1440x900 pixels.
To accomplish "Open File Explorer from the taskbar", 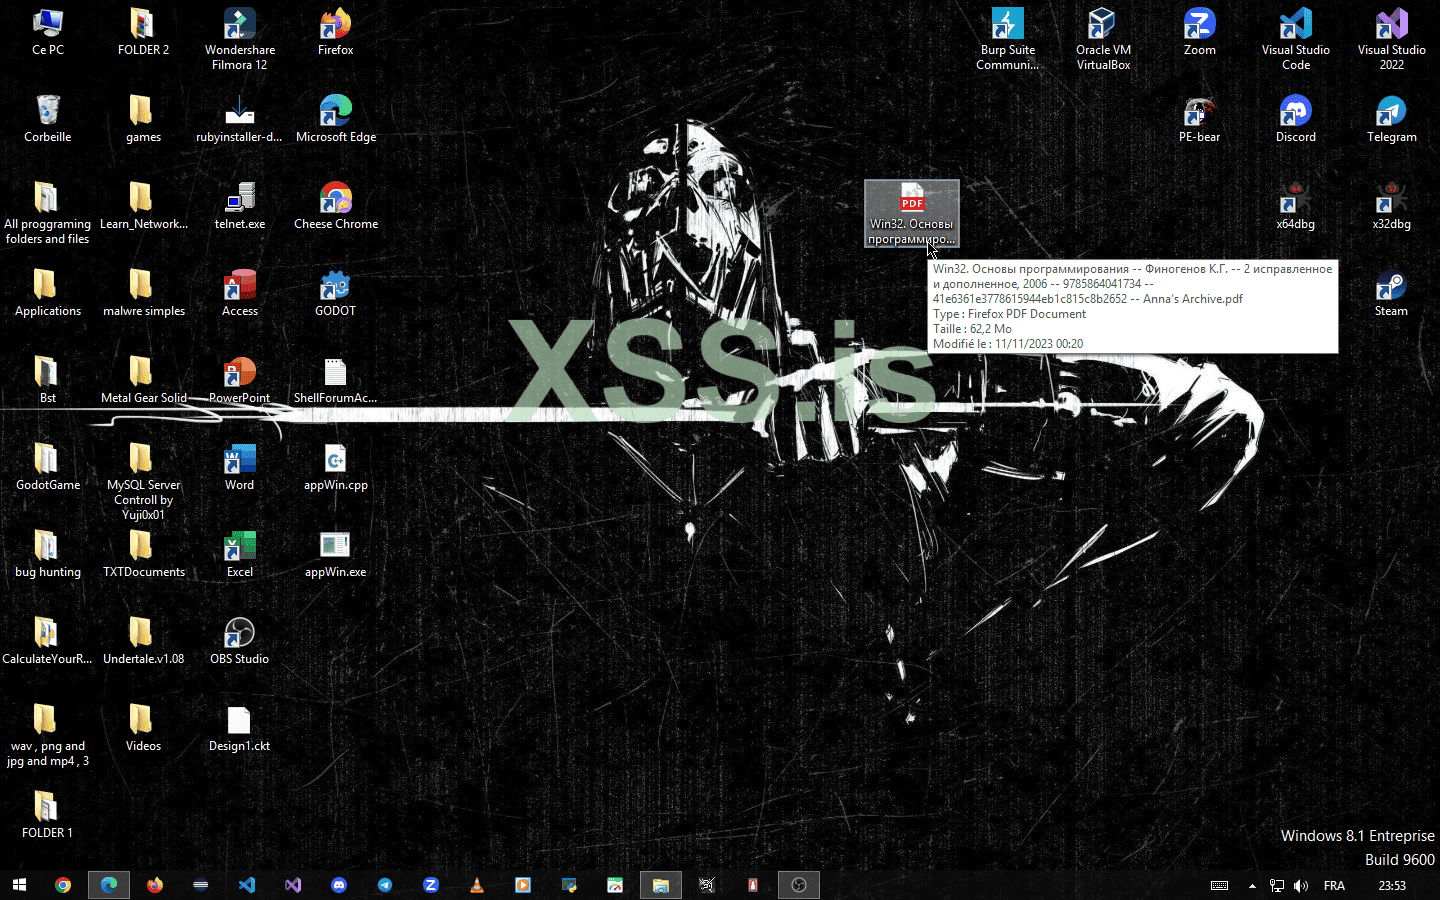I will click(660, 885).
